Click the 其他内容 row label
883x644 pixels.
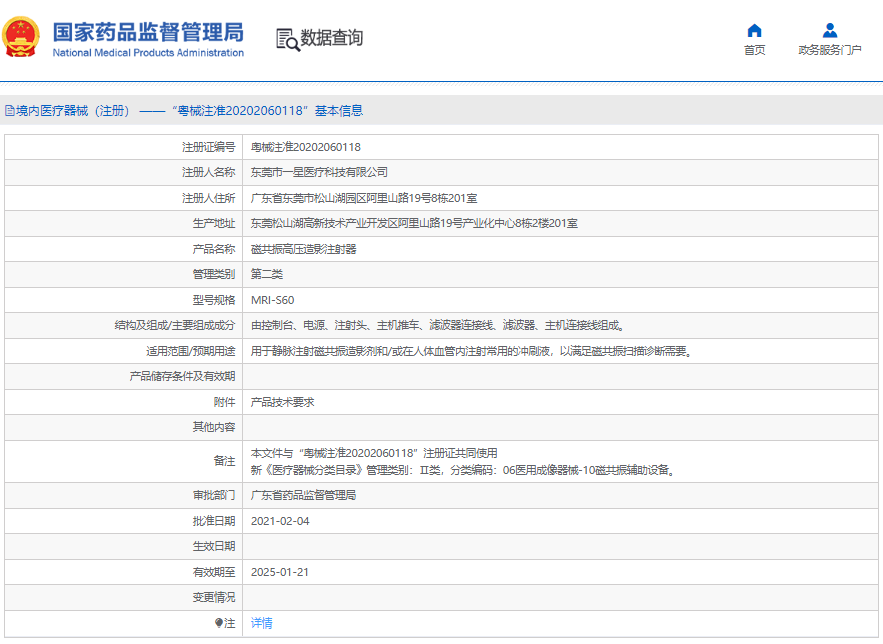click(214, 427)
